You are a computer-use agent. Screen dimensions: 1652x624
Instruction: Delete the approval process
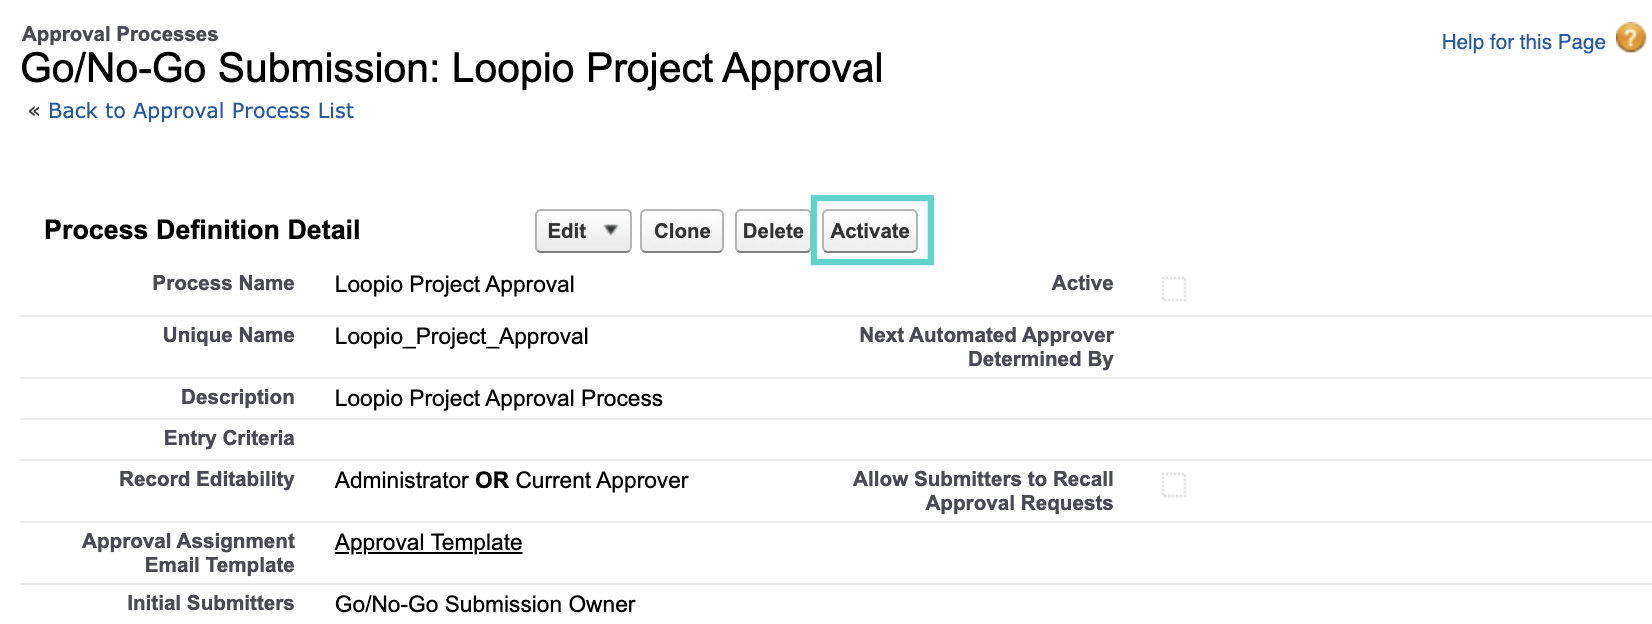(x=772, y=230)
